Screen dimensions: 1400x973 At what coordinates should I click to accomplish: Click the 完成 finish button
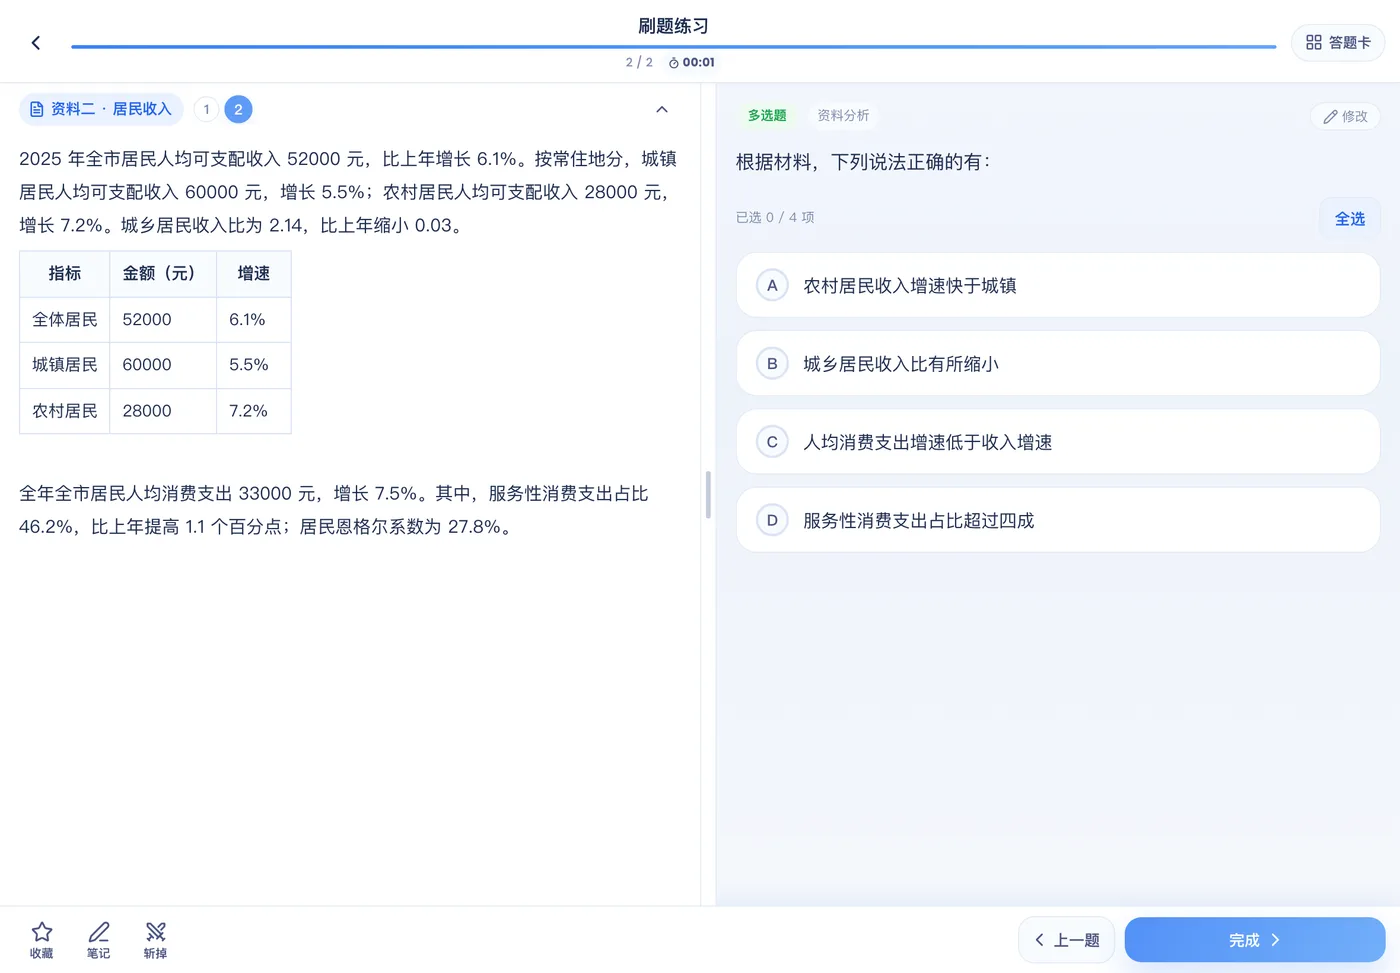(x=1255, y=940)
